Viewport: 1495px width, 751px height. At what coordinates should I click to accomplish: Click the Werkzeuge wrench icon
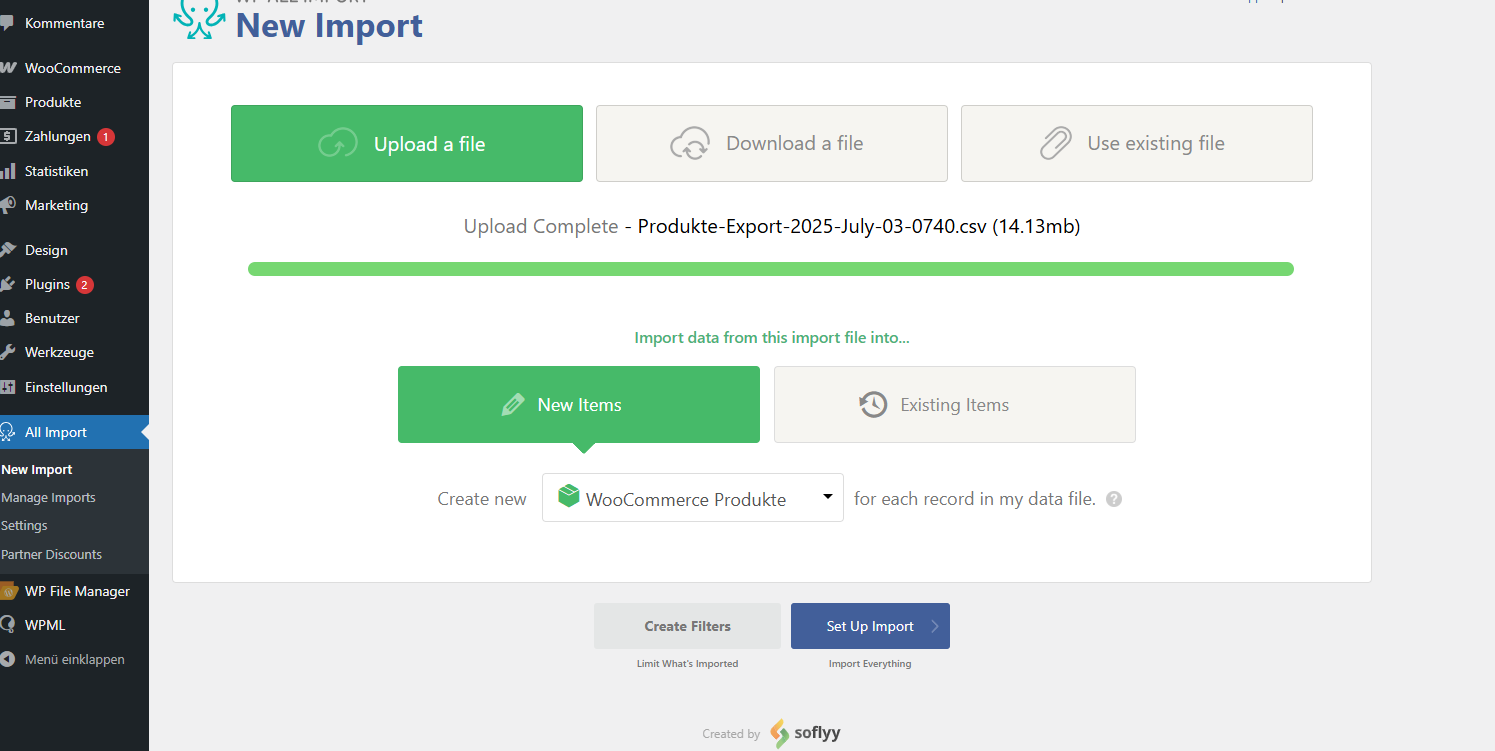point(8,352)
